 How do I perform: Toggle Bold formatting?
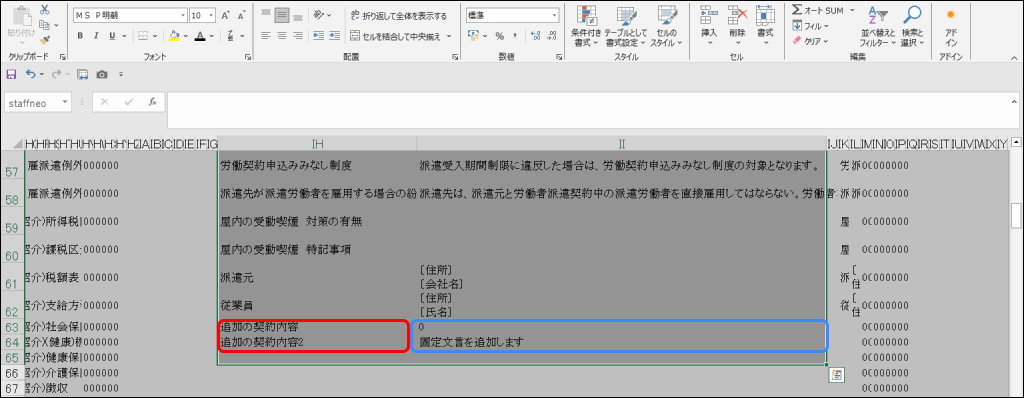(80, 36)
